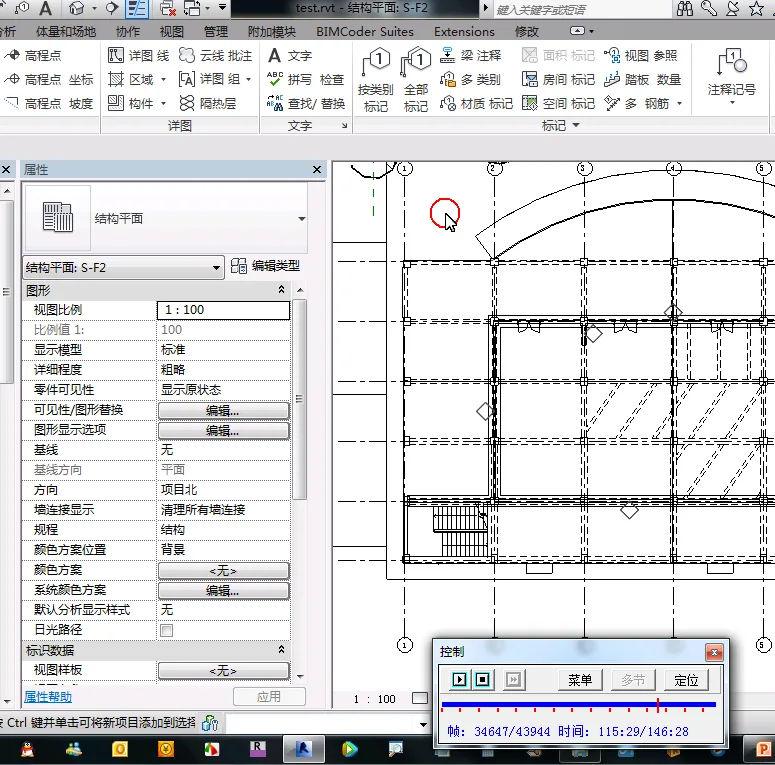Collapse the 图形 properties group

tap(281, 290)
